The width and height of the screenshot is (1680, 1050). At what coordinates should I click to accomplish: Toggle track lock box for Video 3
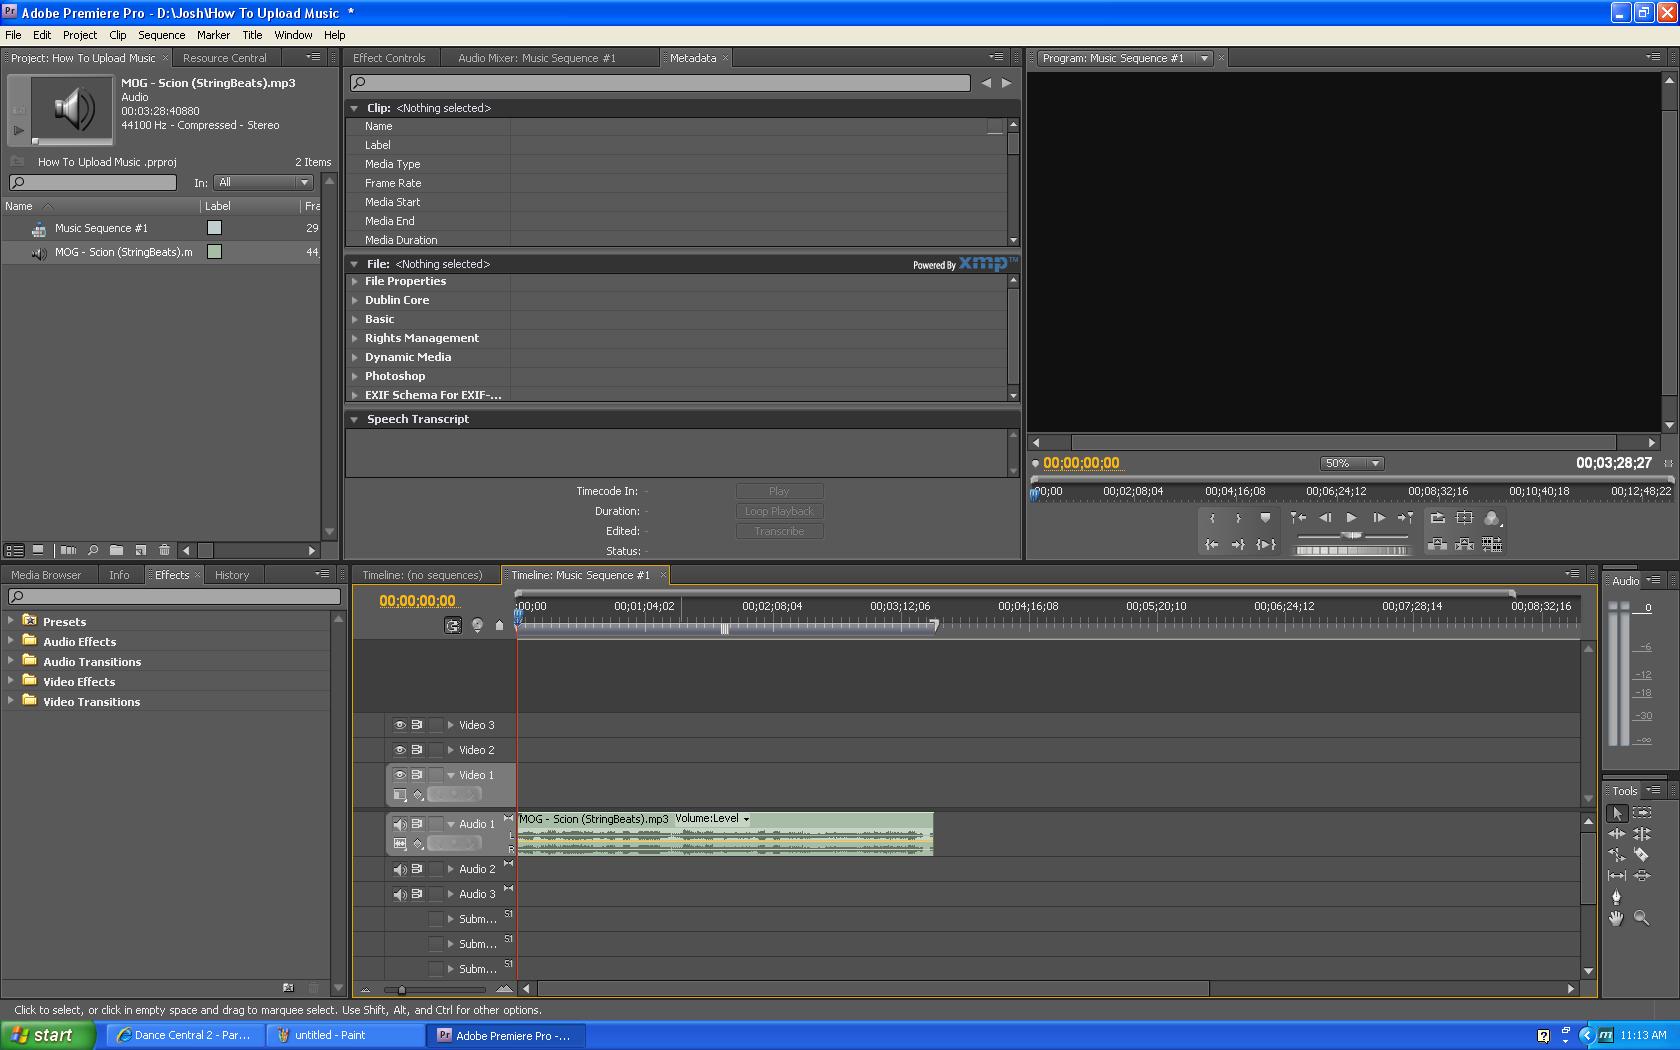point(435,725)
